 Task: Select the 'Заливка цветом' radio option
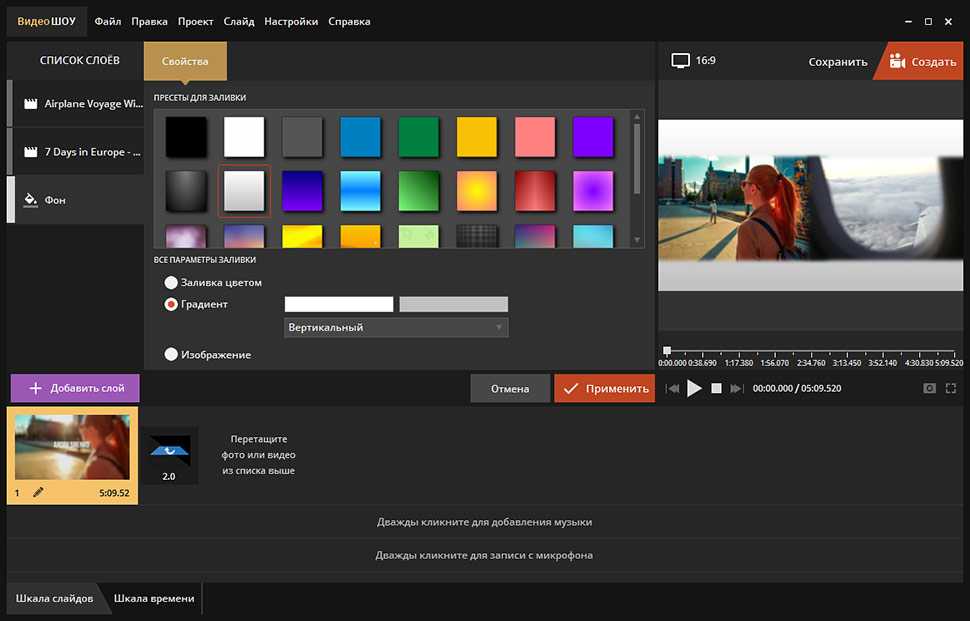[171, 283]
